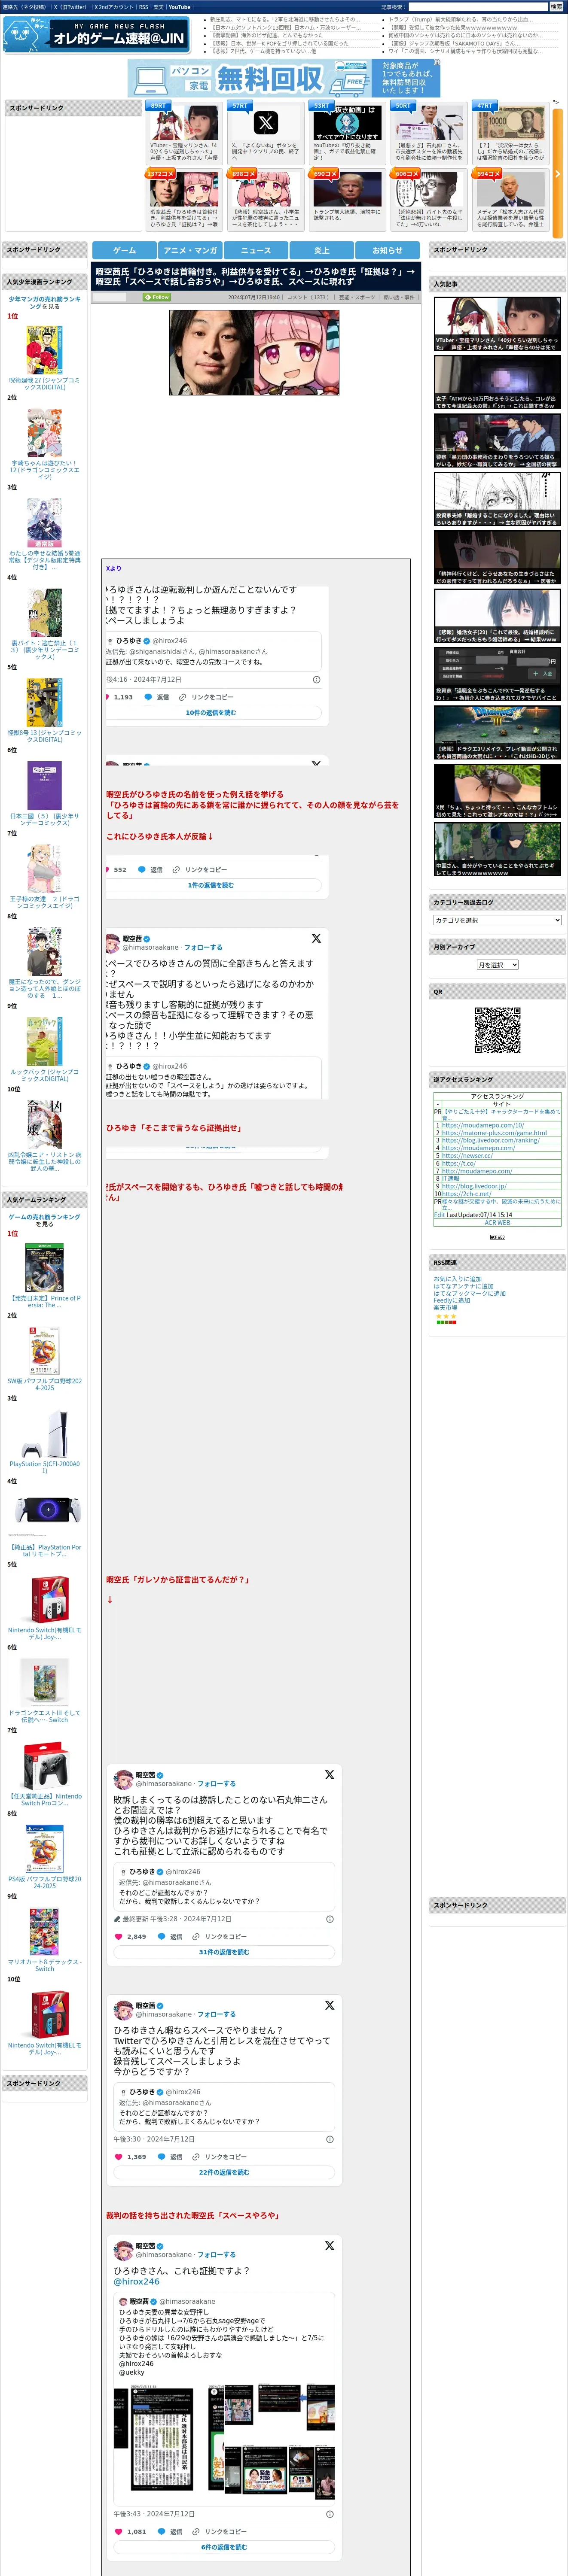Viewport: 568px width, 2576px height.
Task: Copy link icon in 1,193 likes tweet
Action: coord(184,697)
